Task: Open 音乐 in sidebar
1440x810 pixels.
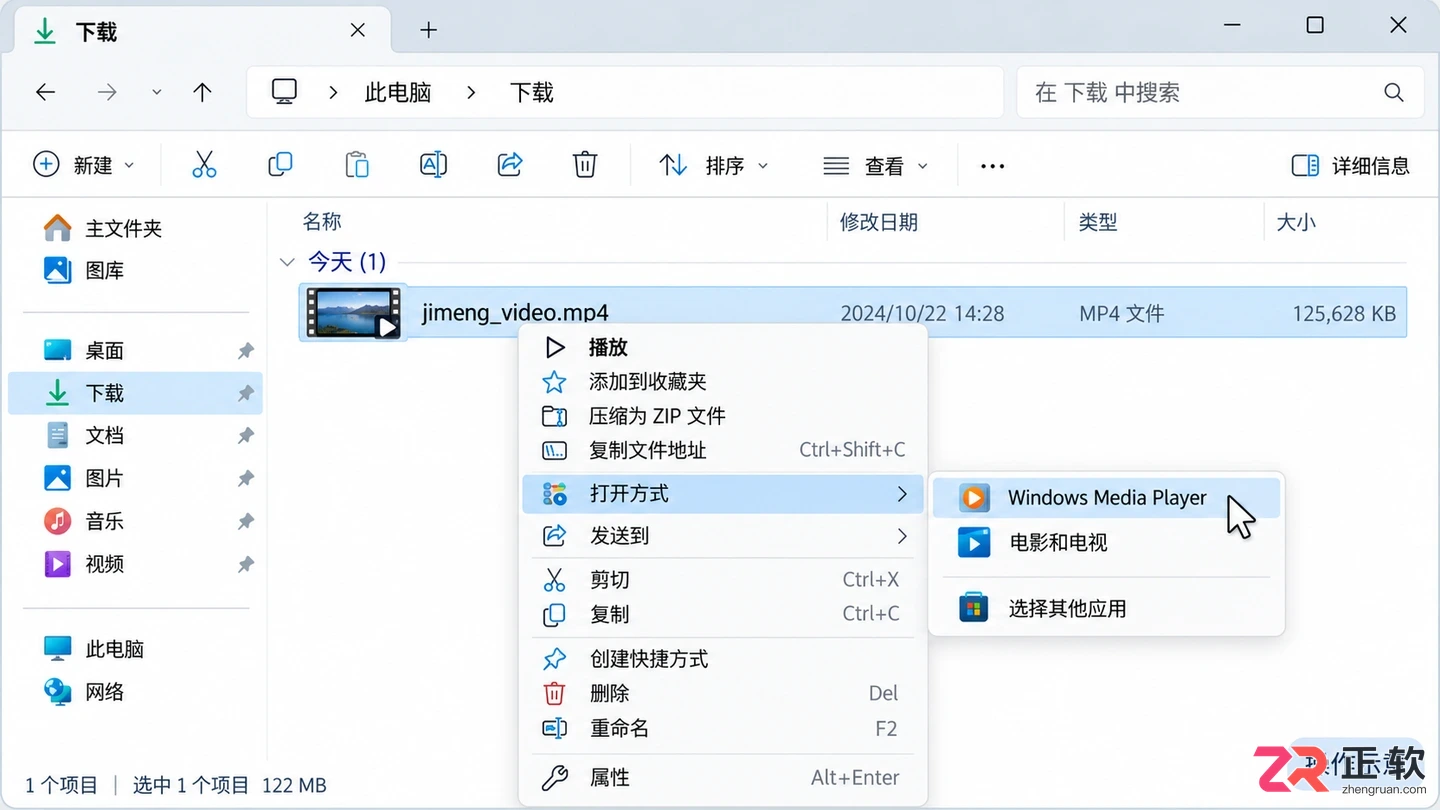Action: coord(135,521)
